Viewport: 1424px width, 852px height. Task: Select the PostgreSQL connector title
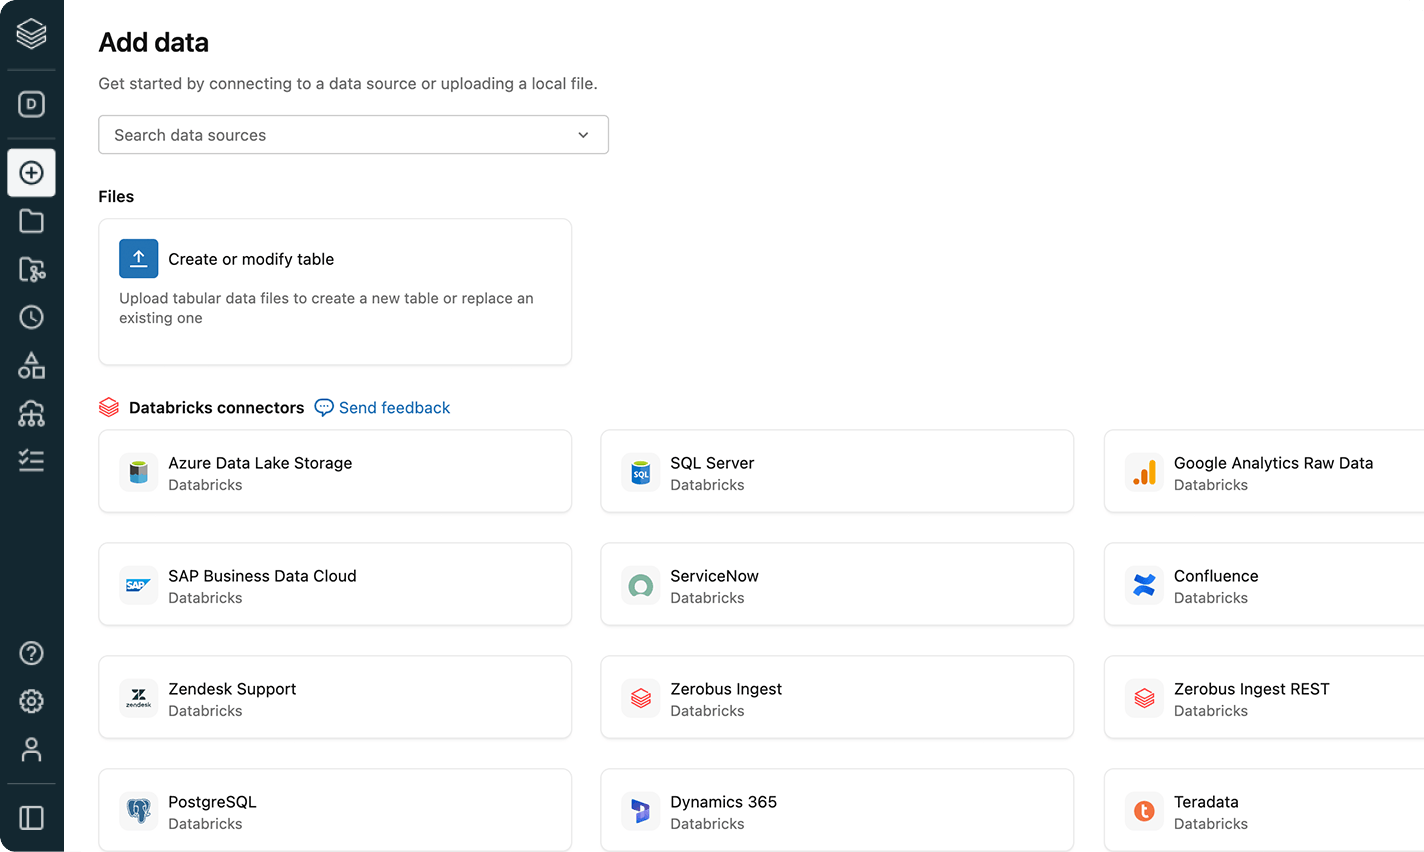tap(212, 802)
